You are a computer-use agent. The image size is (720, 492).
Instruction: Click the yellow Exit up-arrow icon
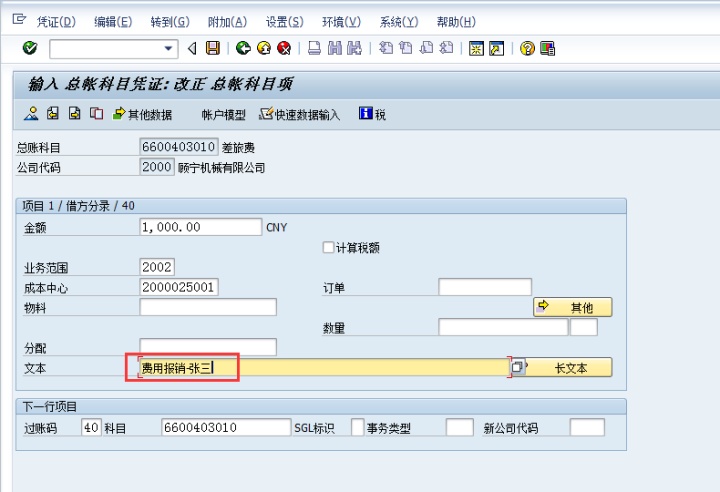264,48
